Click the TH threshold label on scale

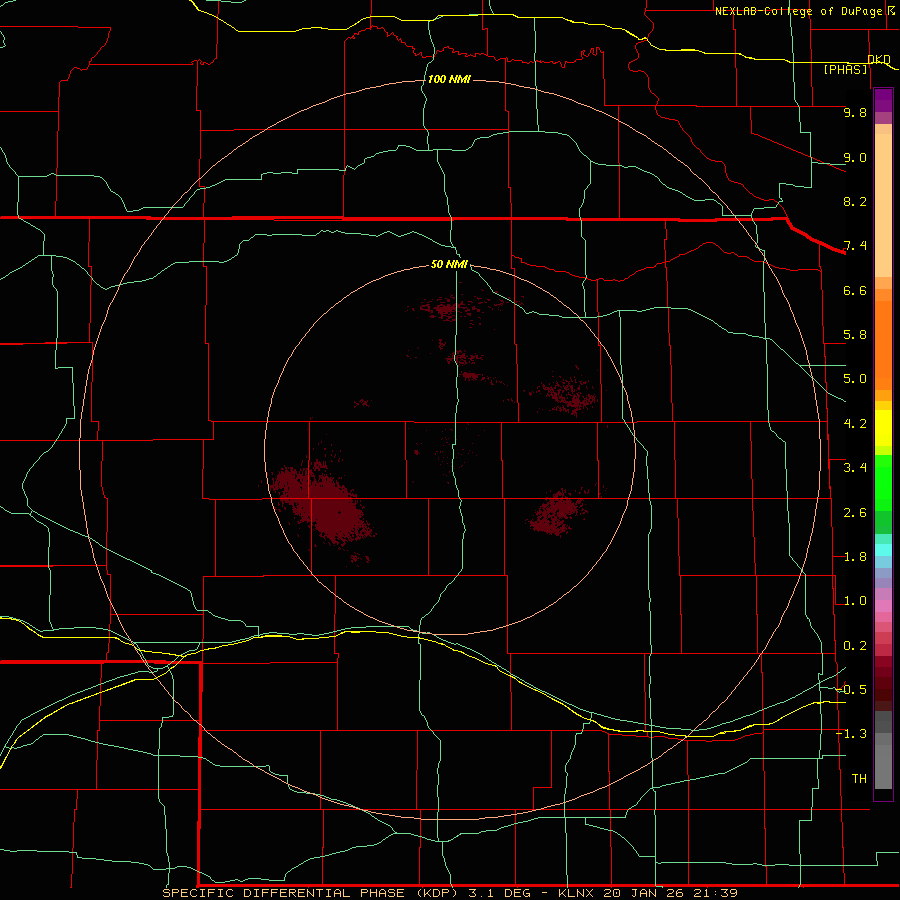coord(859,778)
